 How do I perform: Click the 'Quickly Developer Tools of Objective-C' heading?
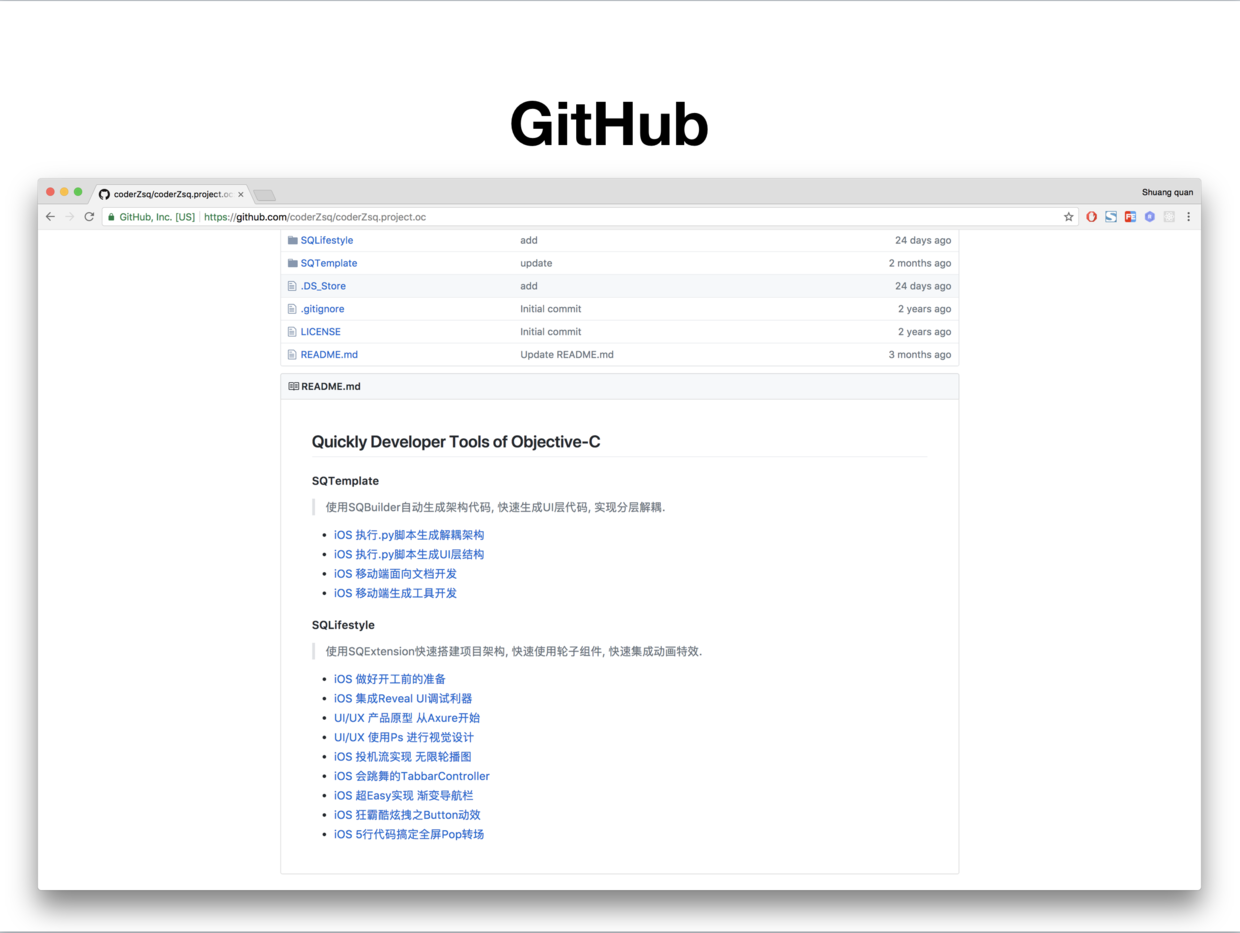coord(456,442)
